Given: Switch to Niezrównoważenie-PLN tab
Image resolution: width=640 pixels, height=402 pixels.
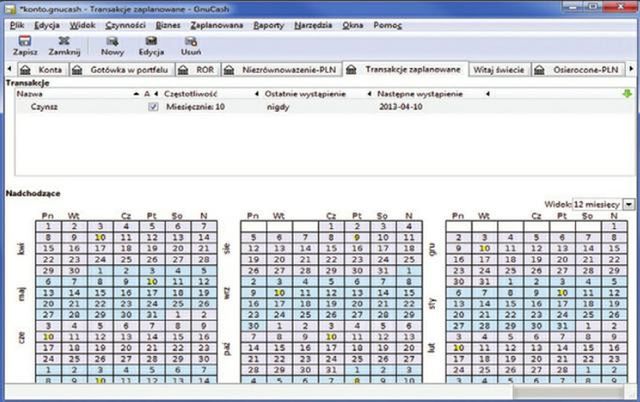Looking at the screenshot, I should tap(281, 70).
